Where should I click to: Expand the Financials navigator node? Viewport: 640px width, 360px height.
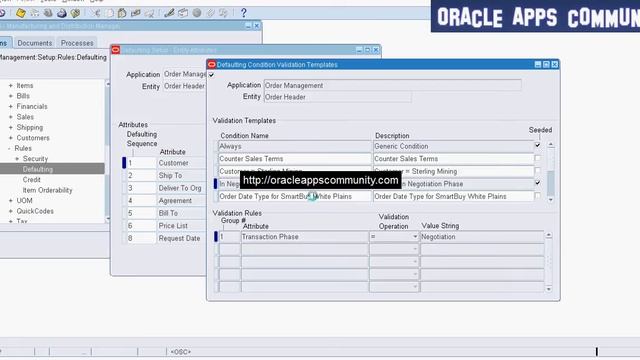[11, 107]
